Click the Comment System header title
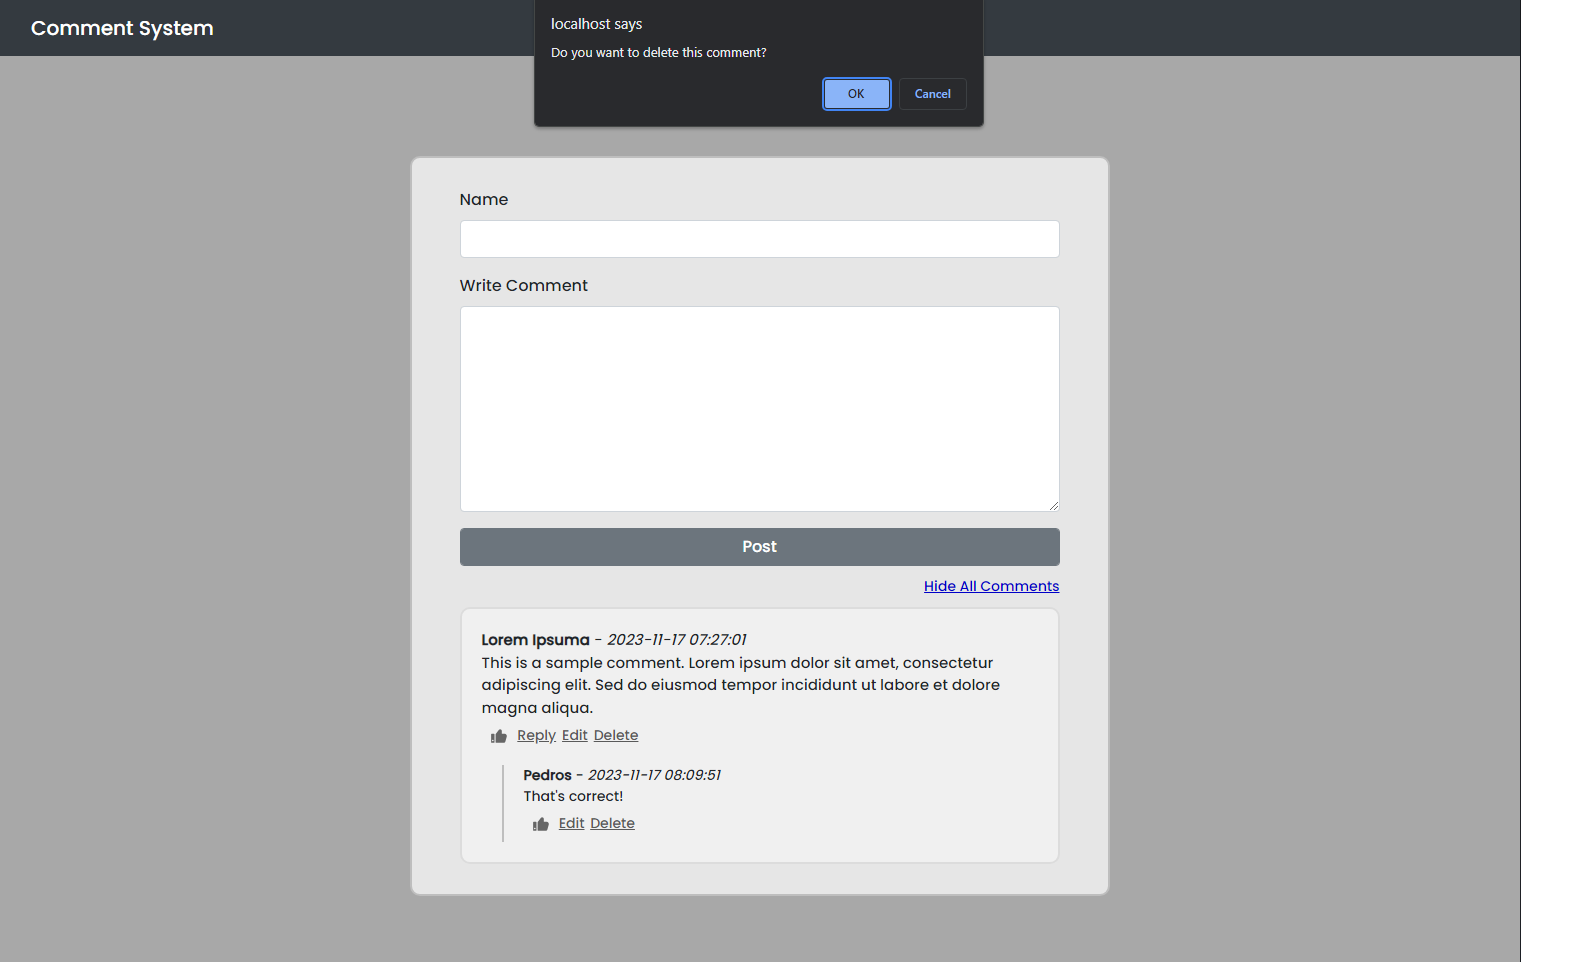The height and width of the screenshot is (965, 1582). (x=122, y=28)
